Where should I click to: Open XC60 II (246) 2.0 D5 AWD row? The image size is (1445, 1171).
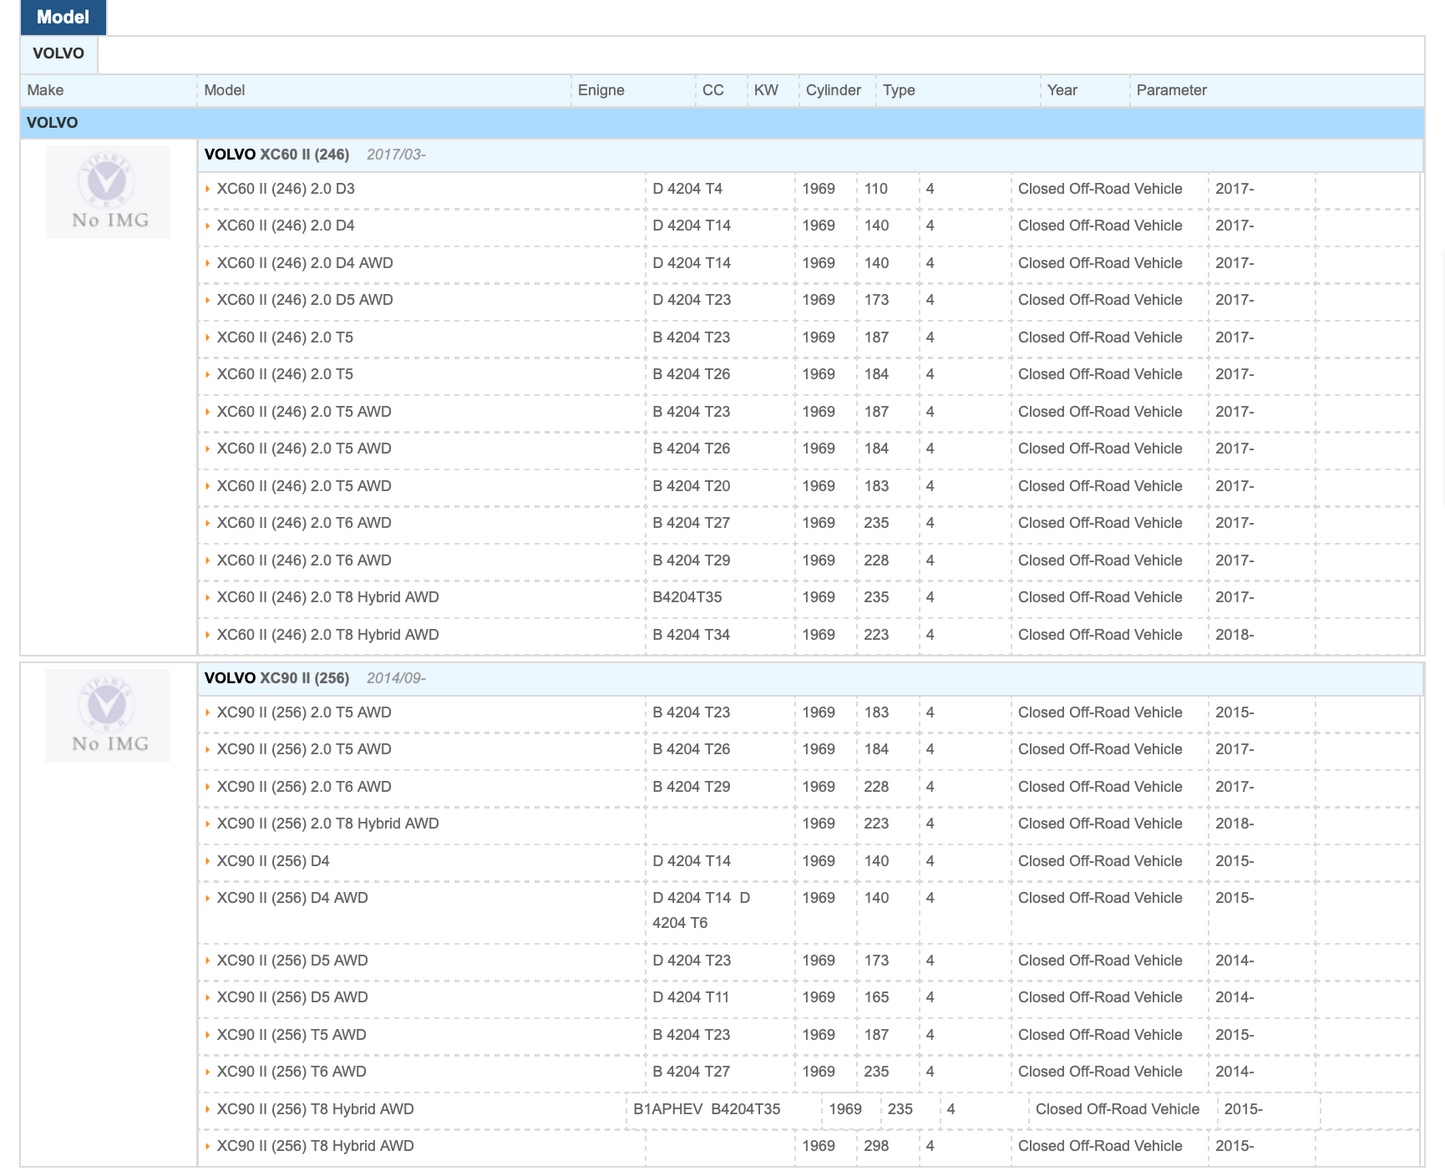tap(809, 300)
